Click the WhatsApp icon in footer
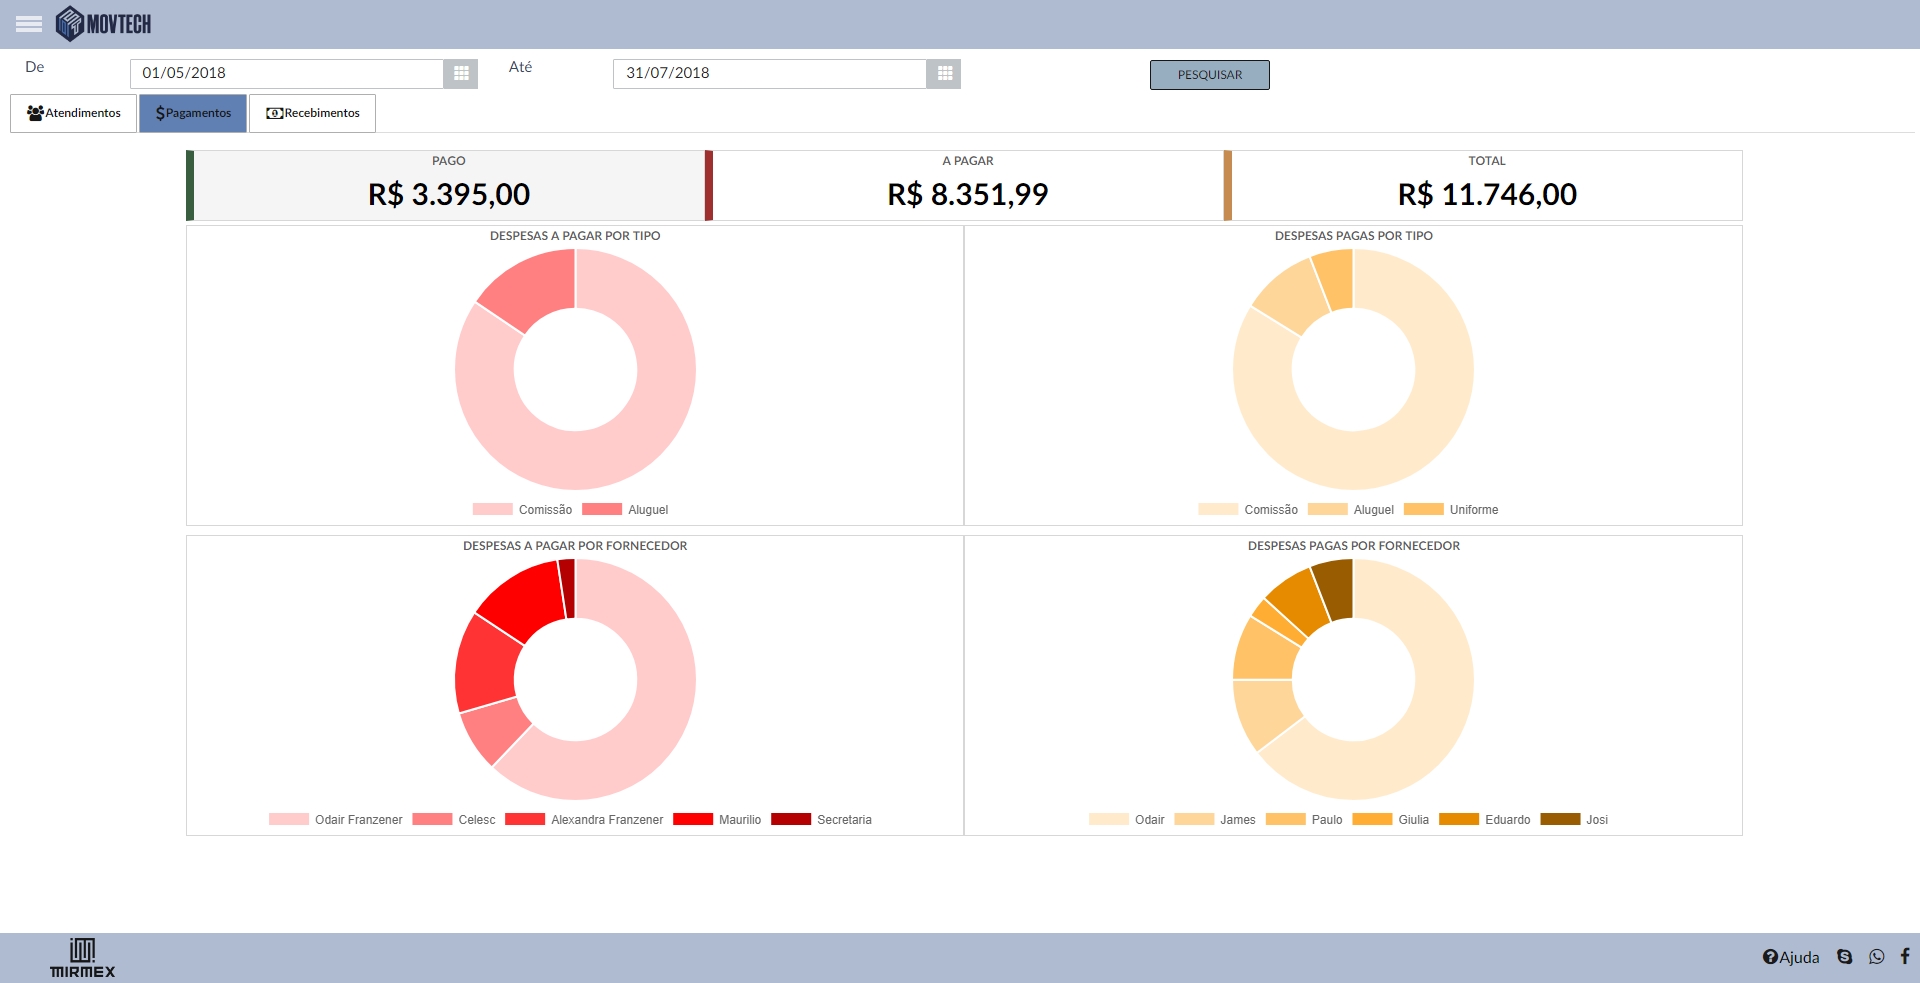This screenshot has height=983, width=1920. (1877, 957)
